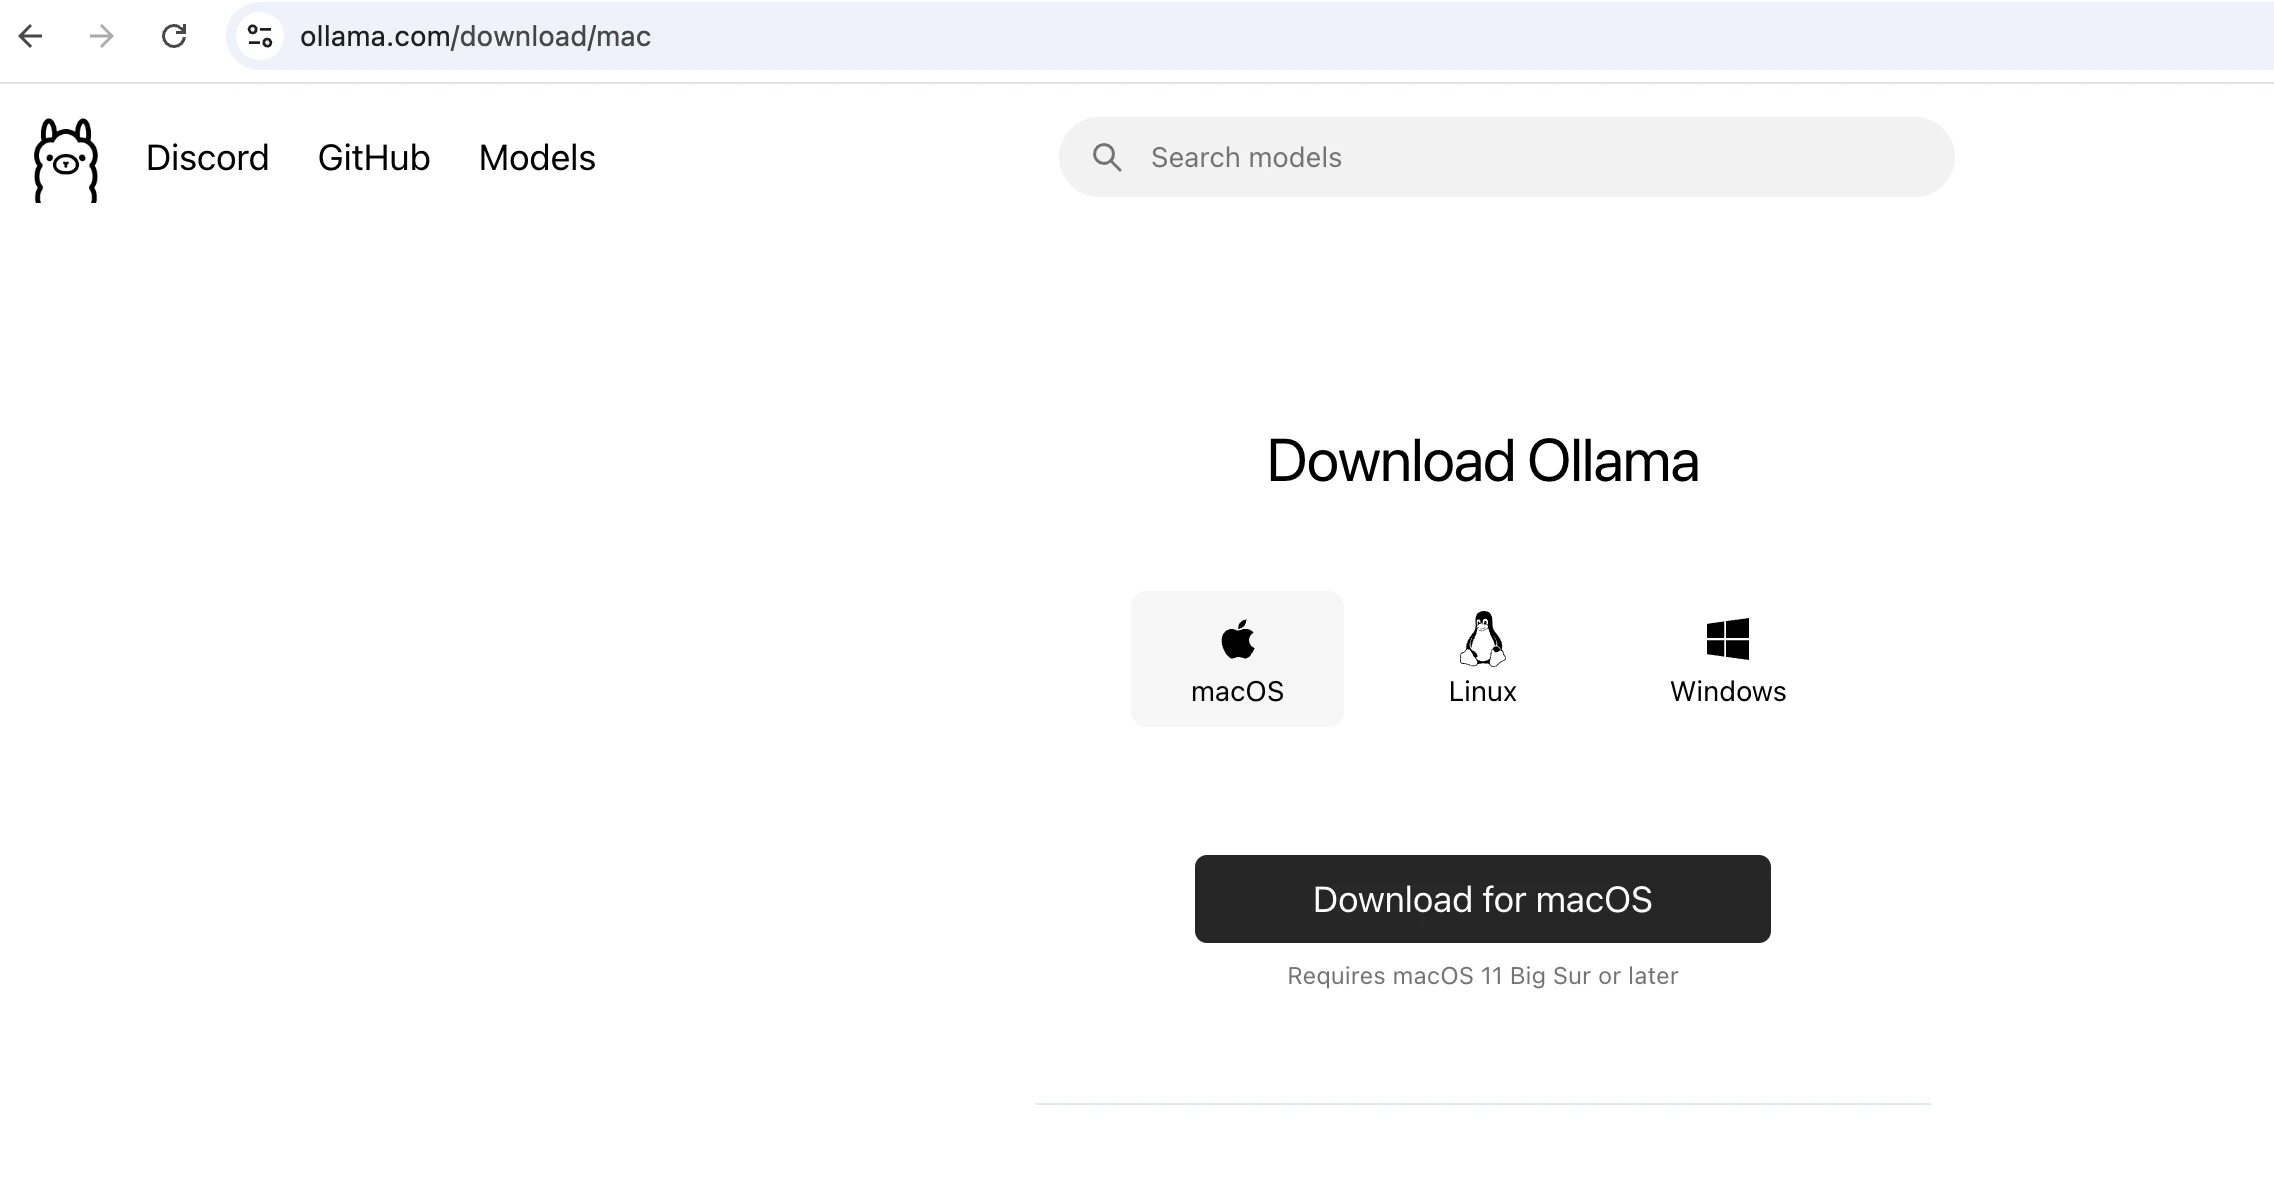This screenshot has width=2274, height=1200.
Task: Go to the Models page
Action: click(537, 158)
